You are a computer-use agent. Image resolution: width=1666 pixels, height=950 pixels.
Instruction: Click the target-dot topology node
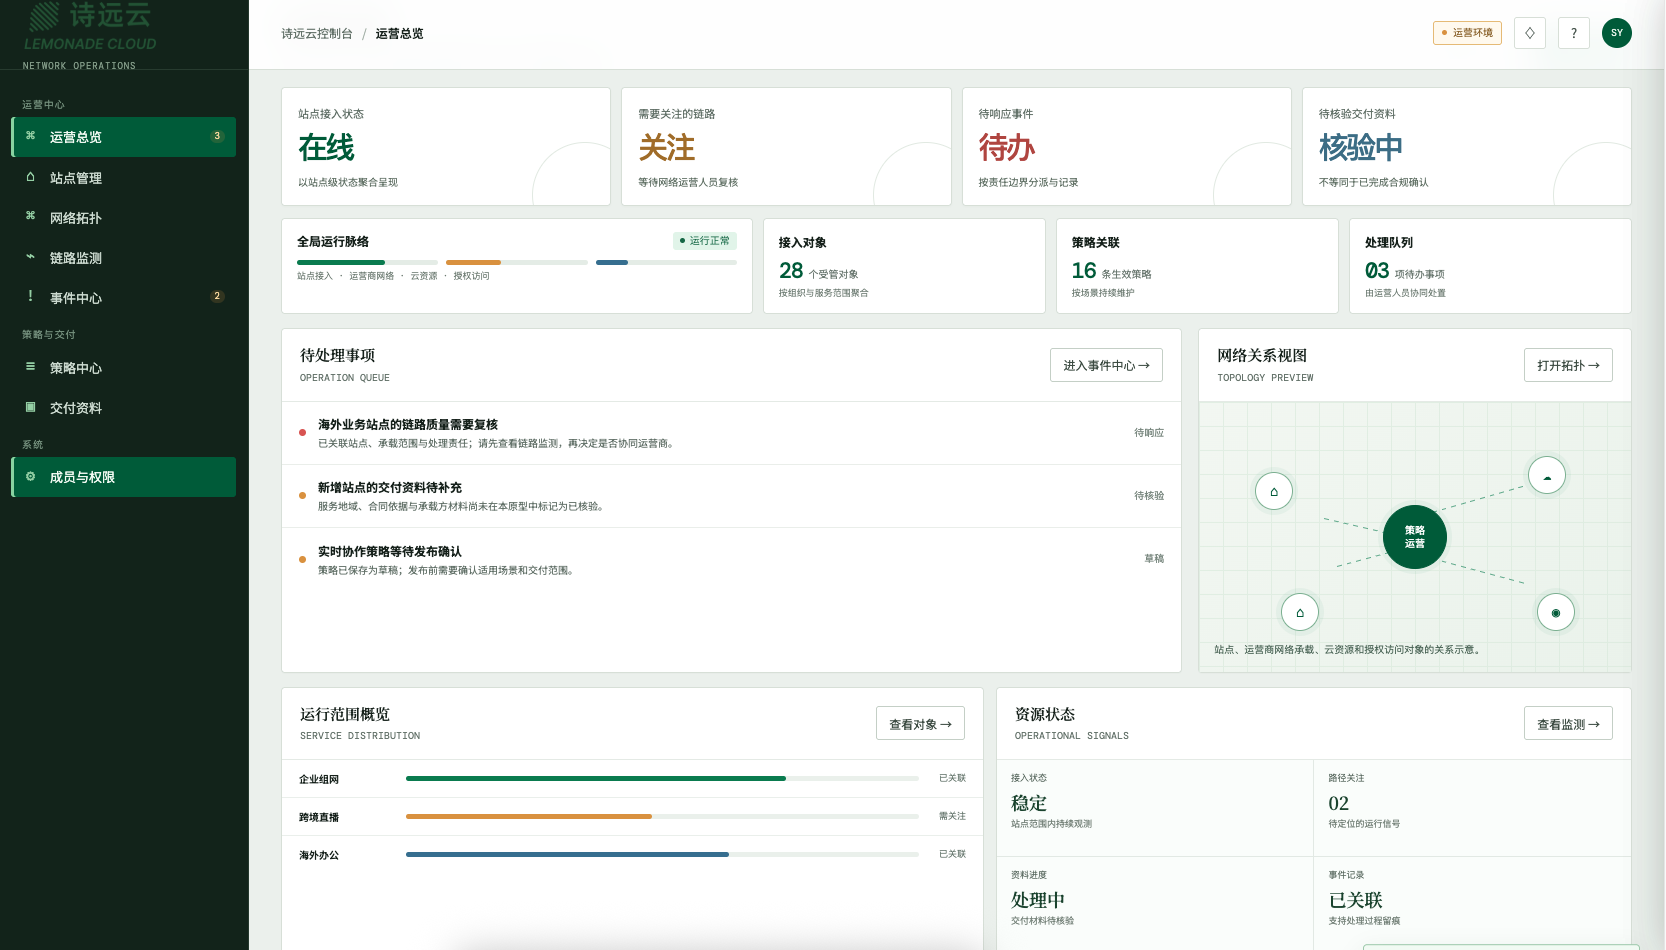click(x=1556, y=612)
